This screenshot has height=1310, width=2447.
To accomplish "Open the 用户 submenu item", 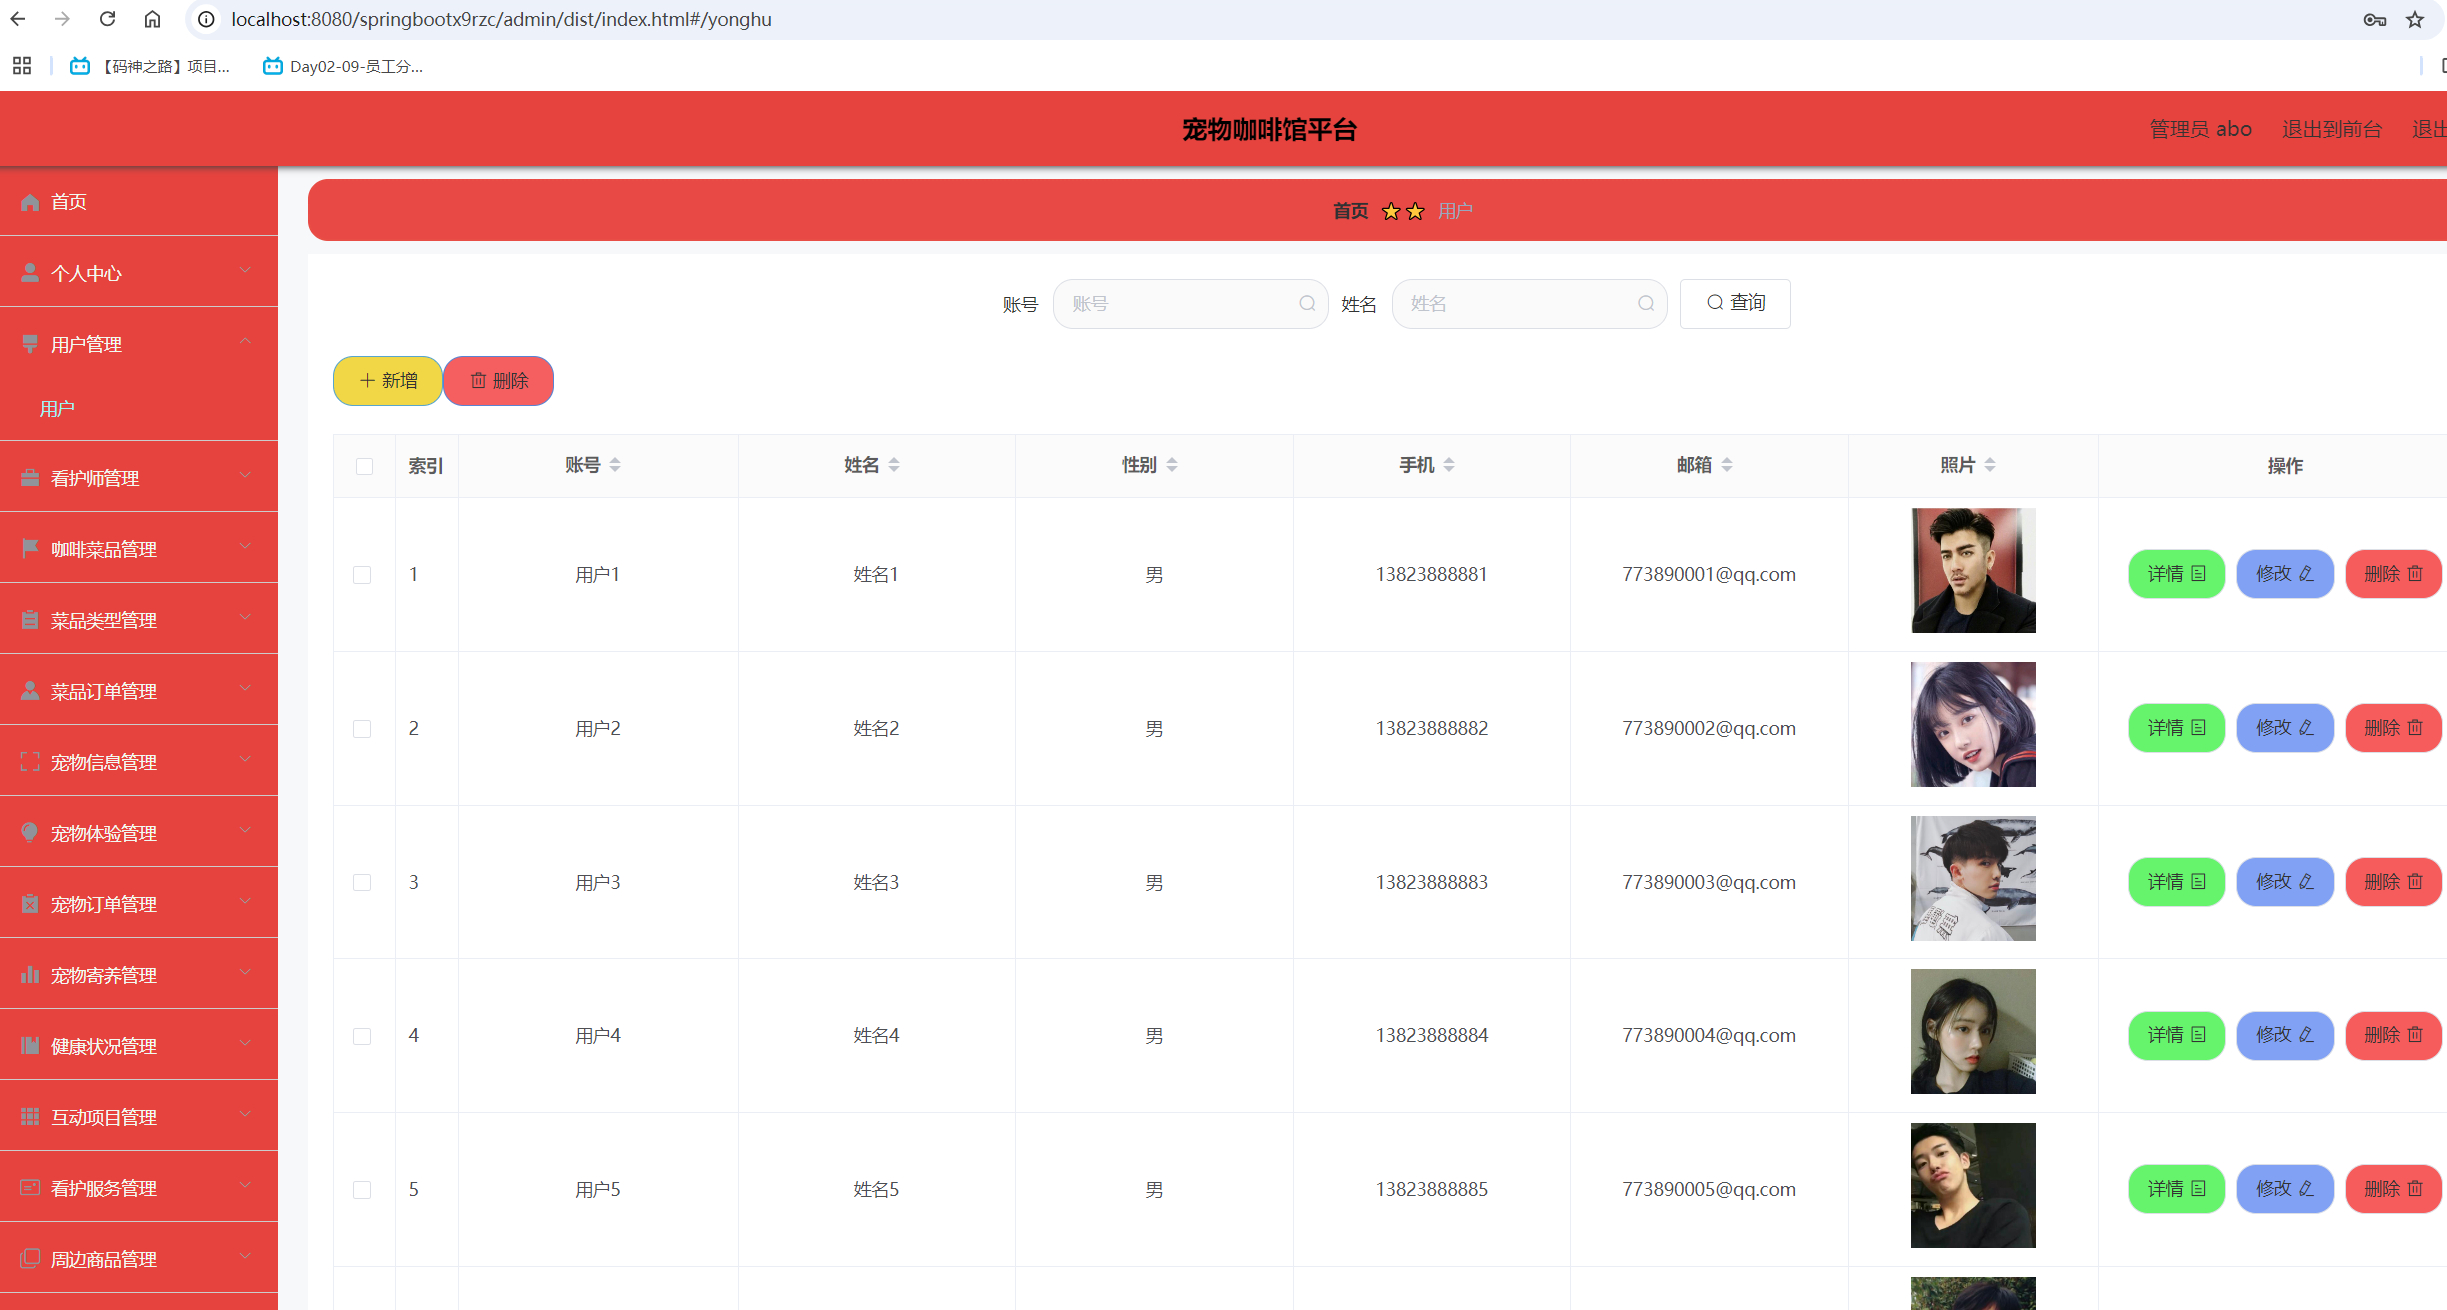I will (x=57, y=408).
